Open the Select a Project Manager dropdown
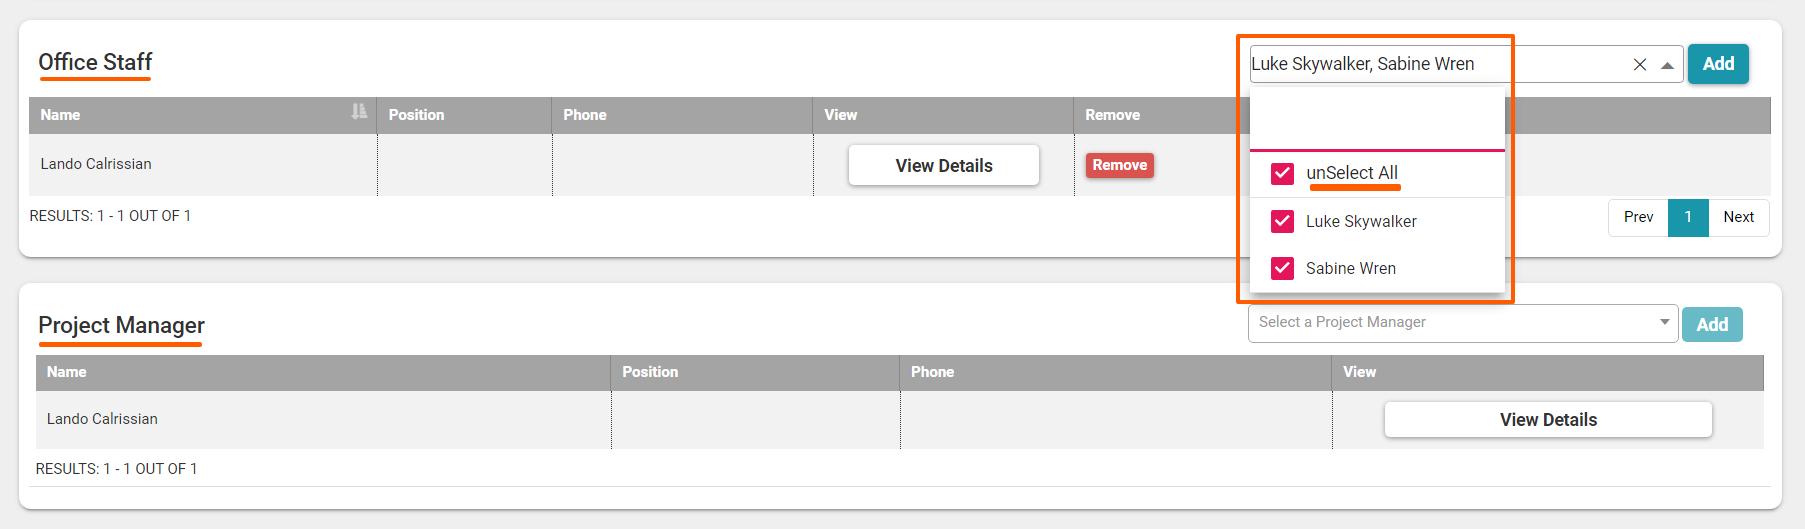 (1462, 323)
